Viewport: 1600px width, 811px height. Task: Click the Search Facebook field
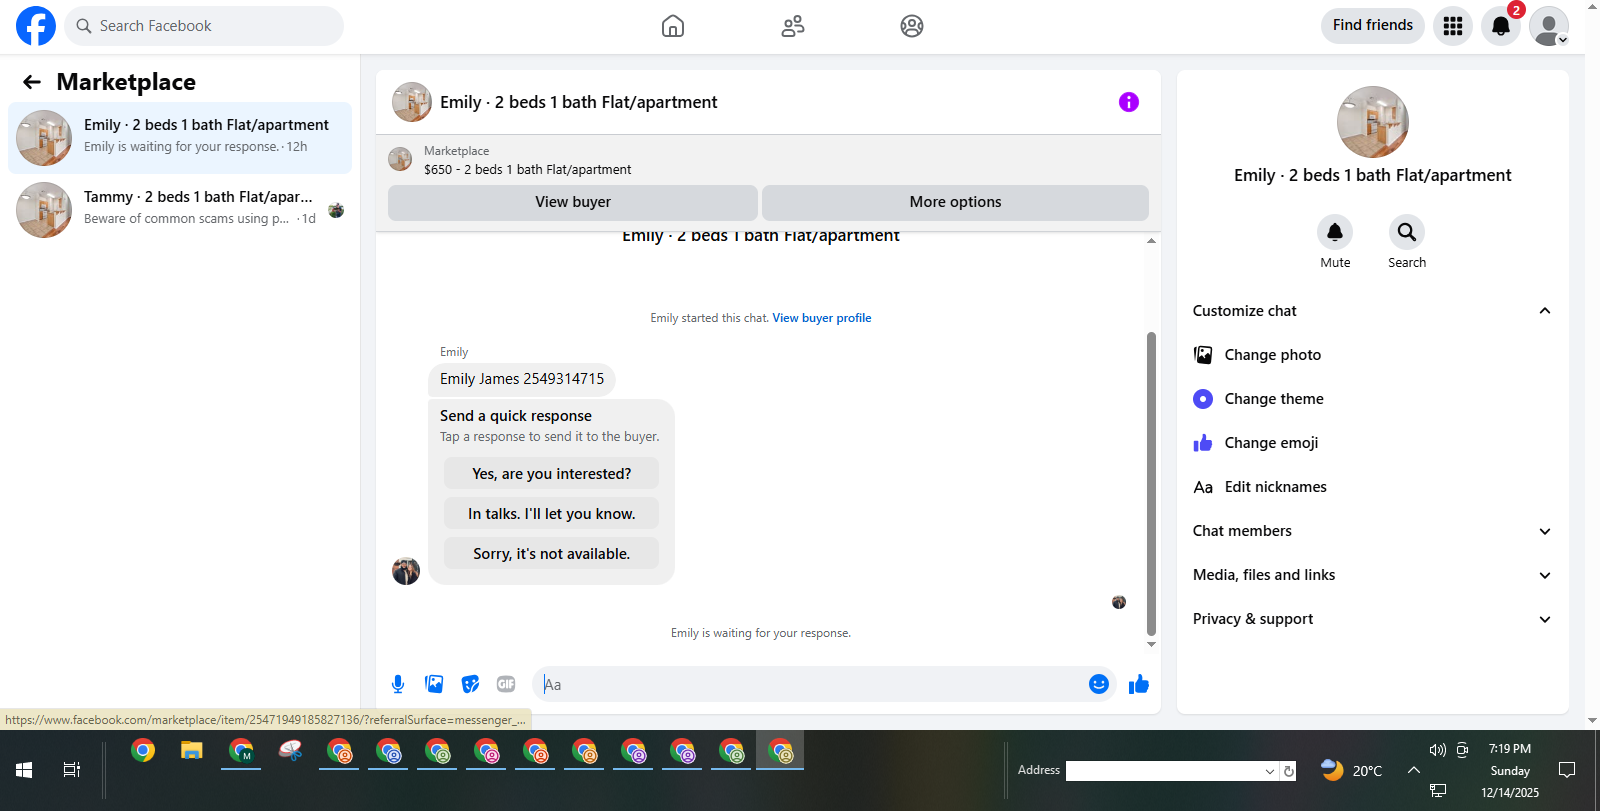204,26
